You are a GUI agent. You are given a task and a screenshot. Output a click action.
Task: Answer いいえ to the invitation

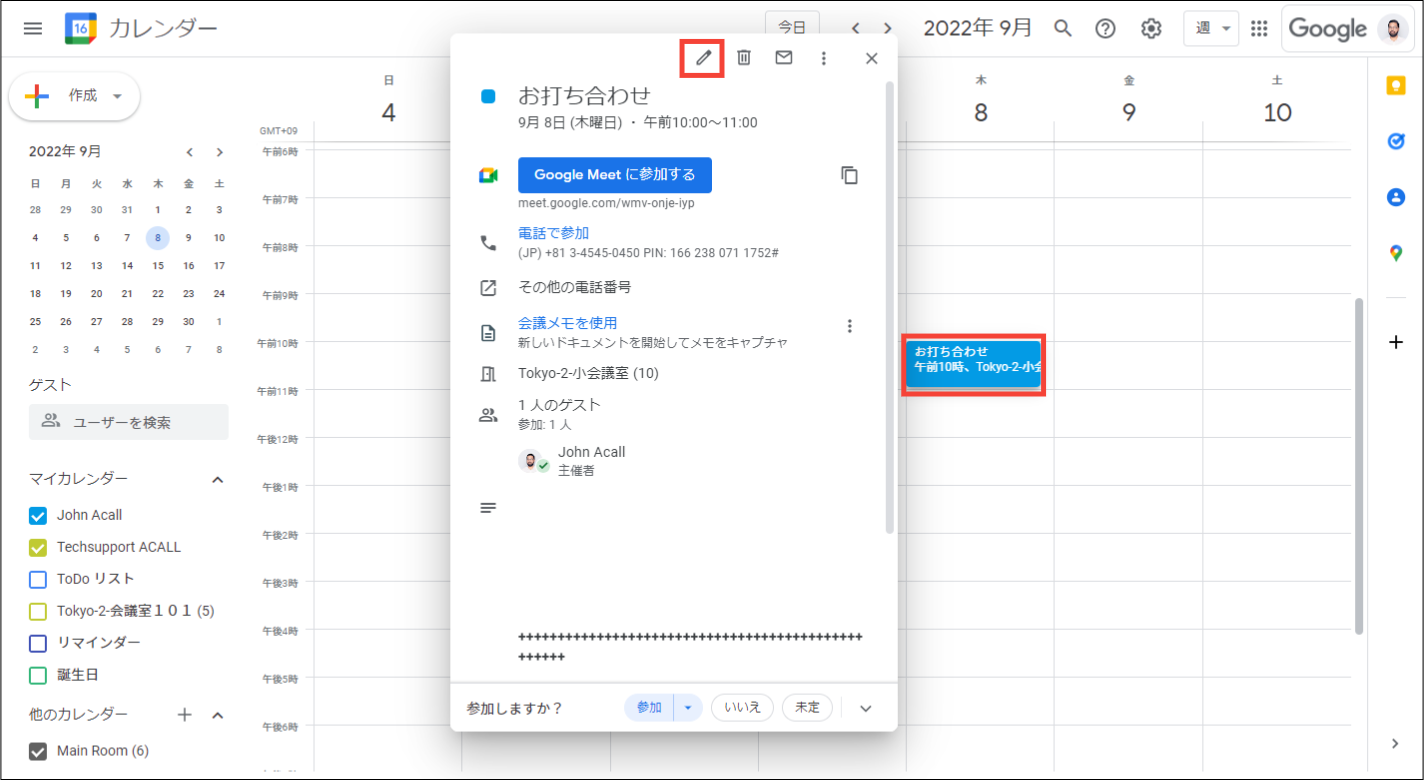pos(742,708)
